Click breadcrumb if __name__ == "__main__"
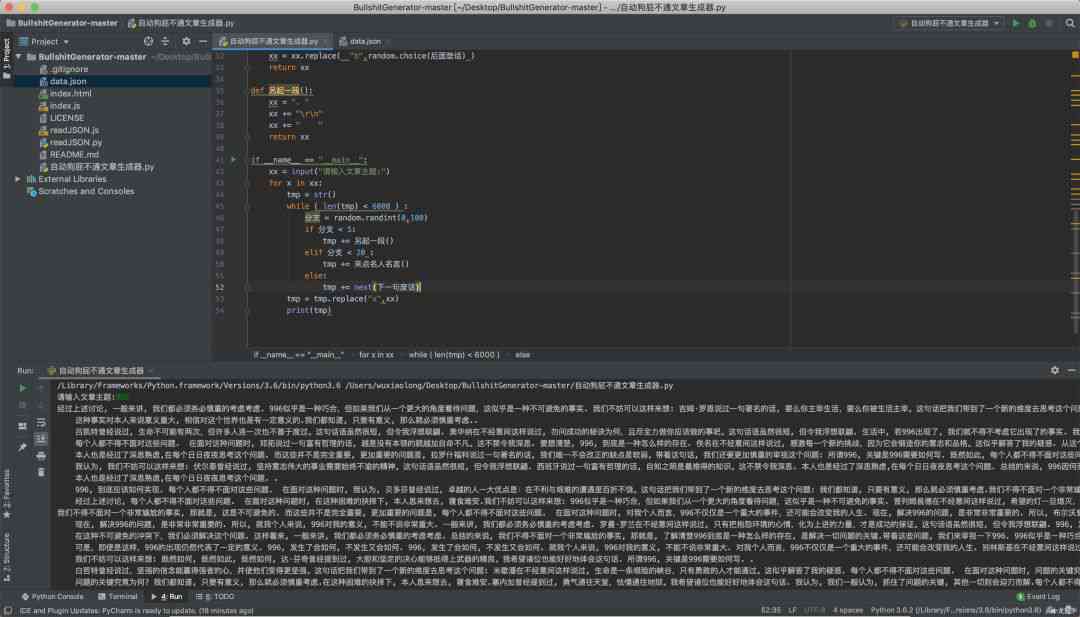 298,355
